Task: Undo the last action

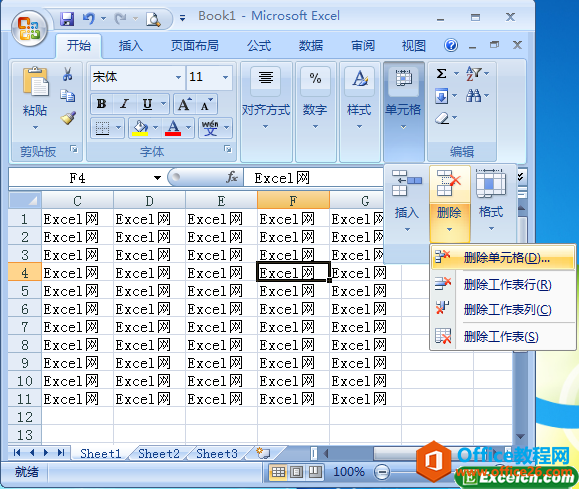Action: tap(89, 18)
